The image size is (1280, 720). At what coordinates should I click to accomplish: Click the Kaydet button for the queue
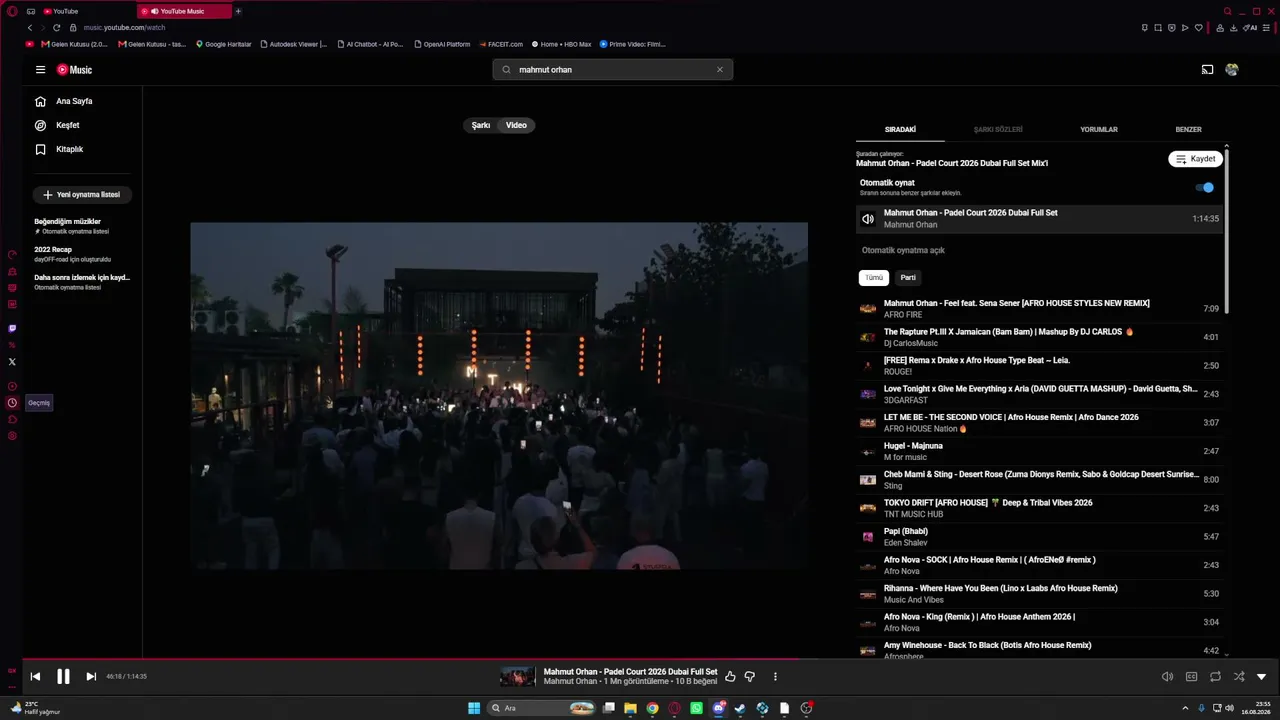pos(1195,159)
